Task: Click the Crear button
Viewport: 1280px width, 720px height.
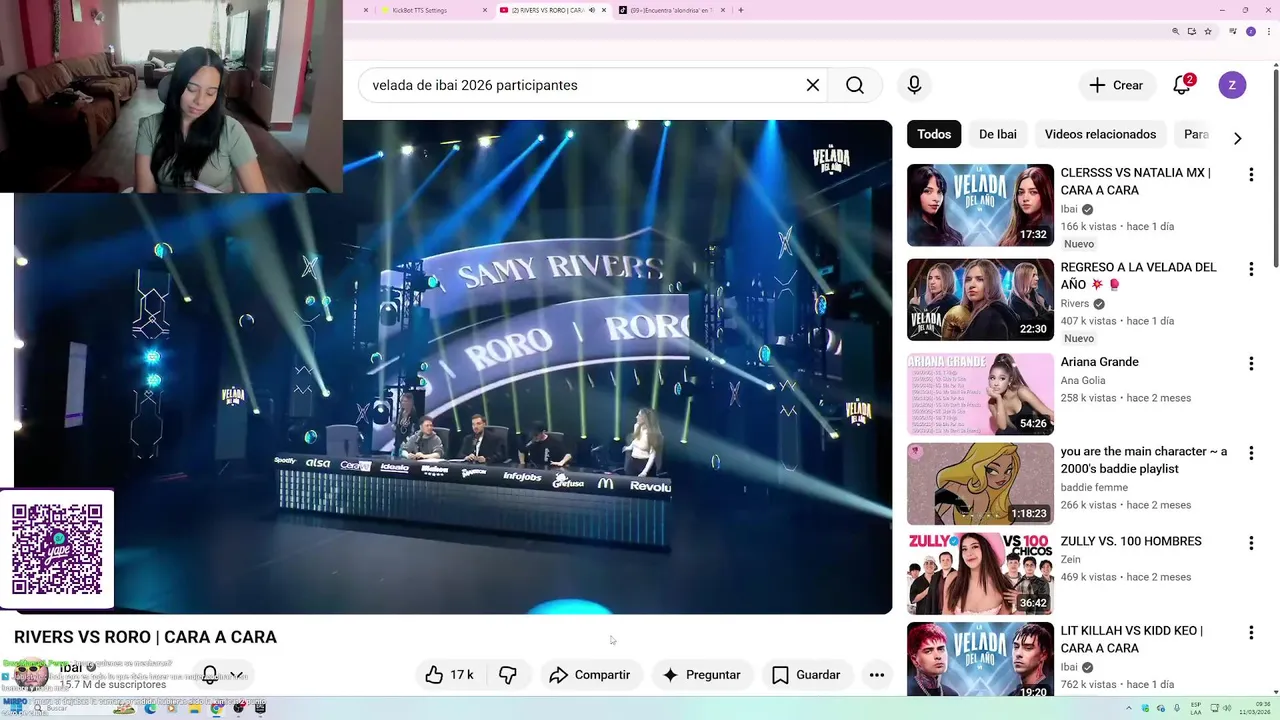Action: tap(1116, 85)
